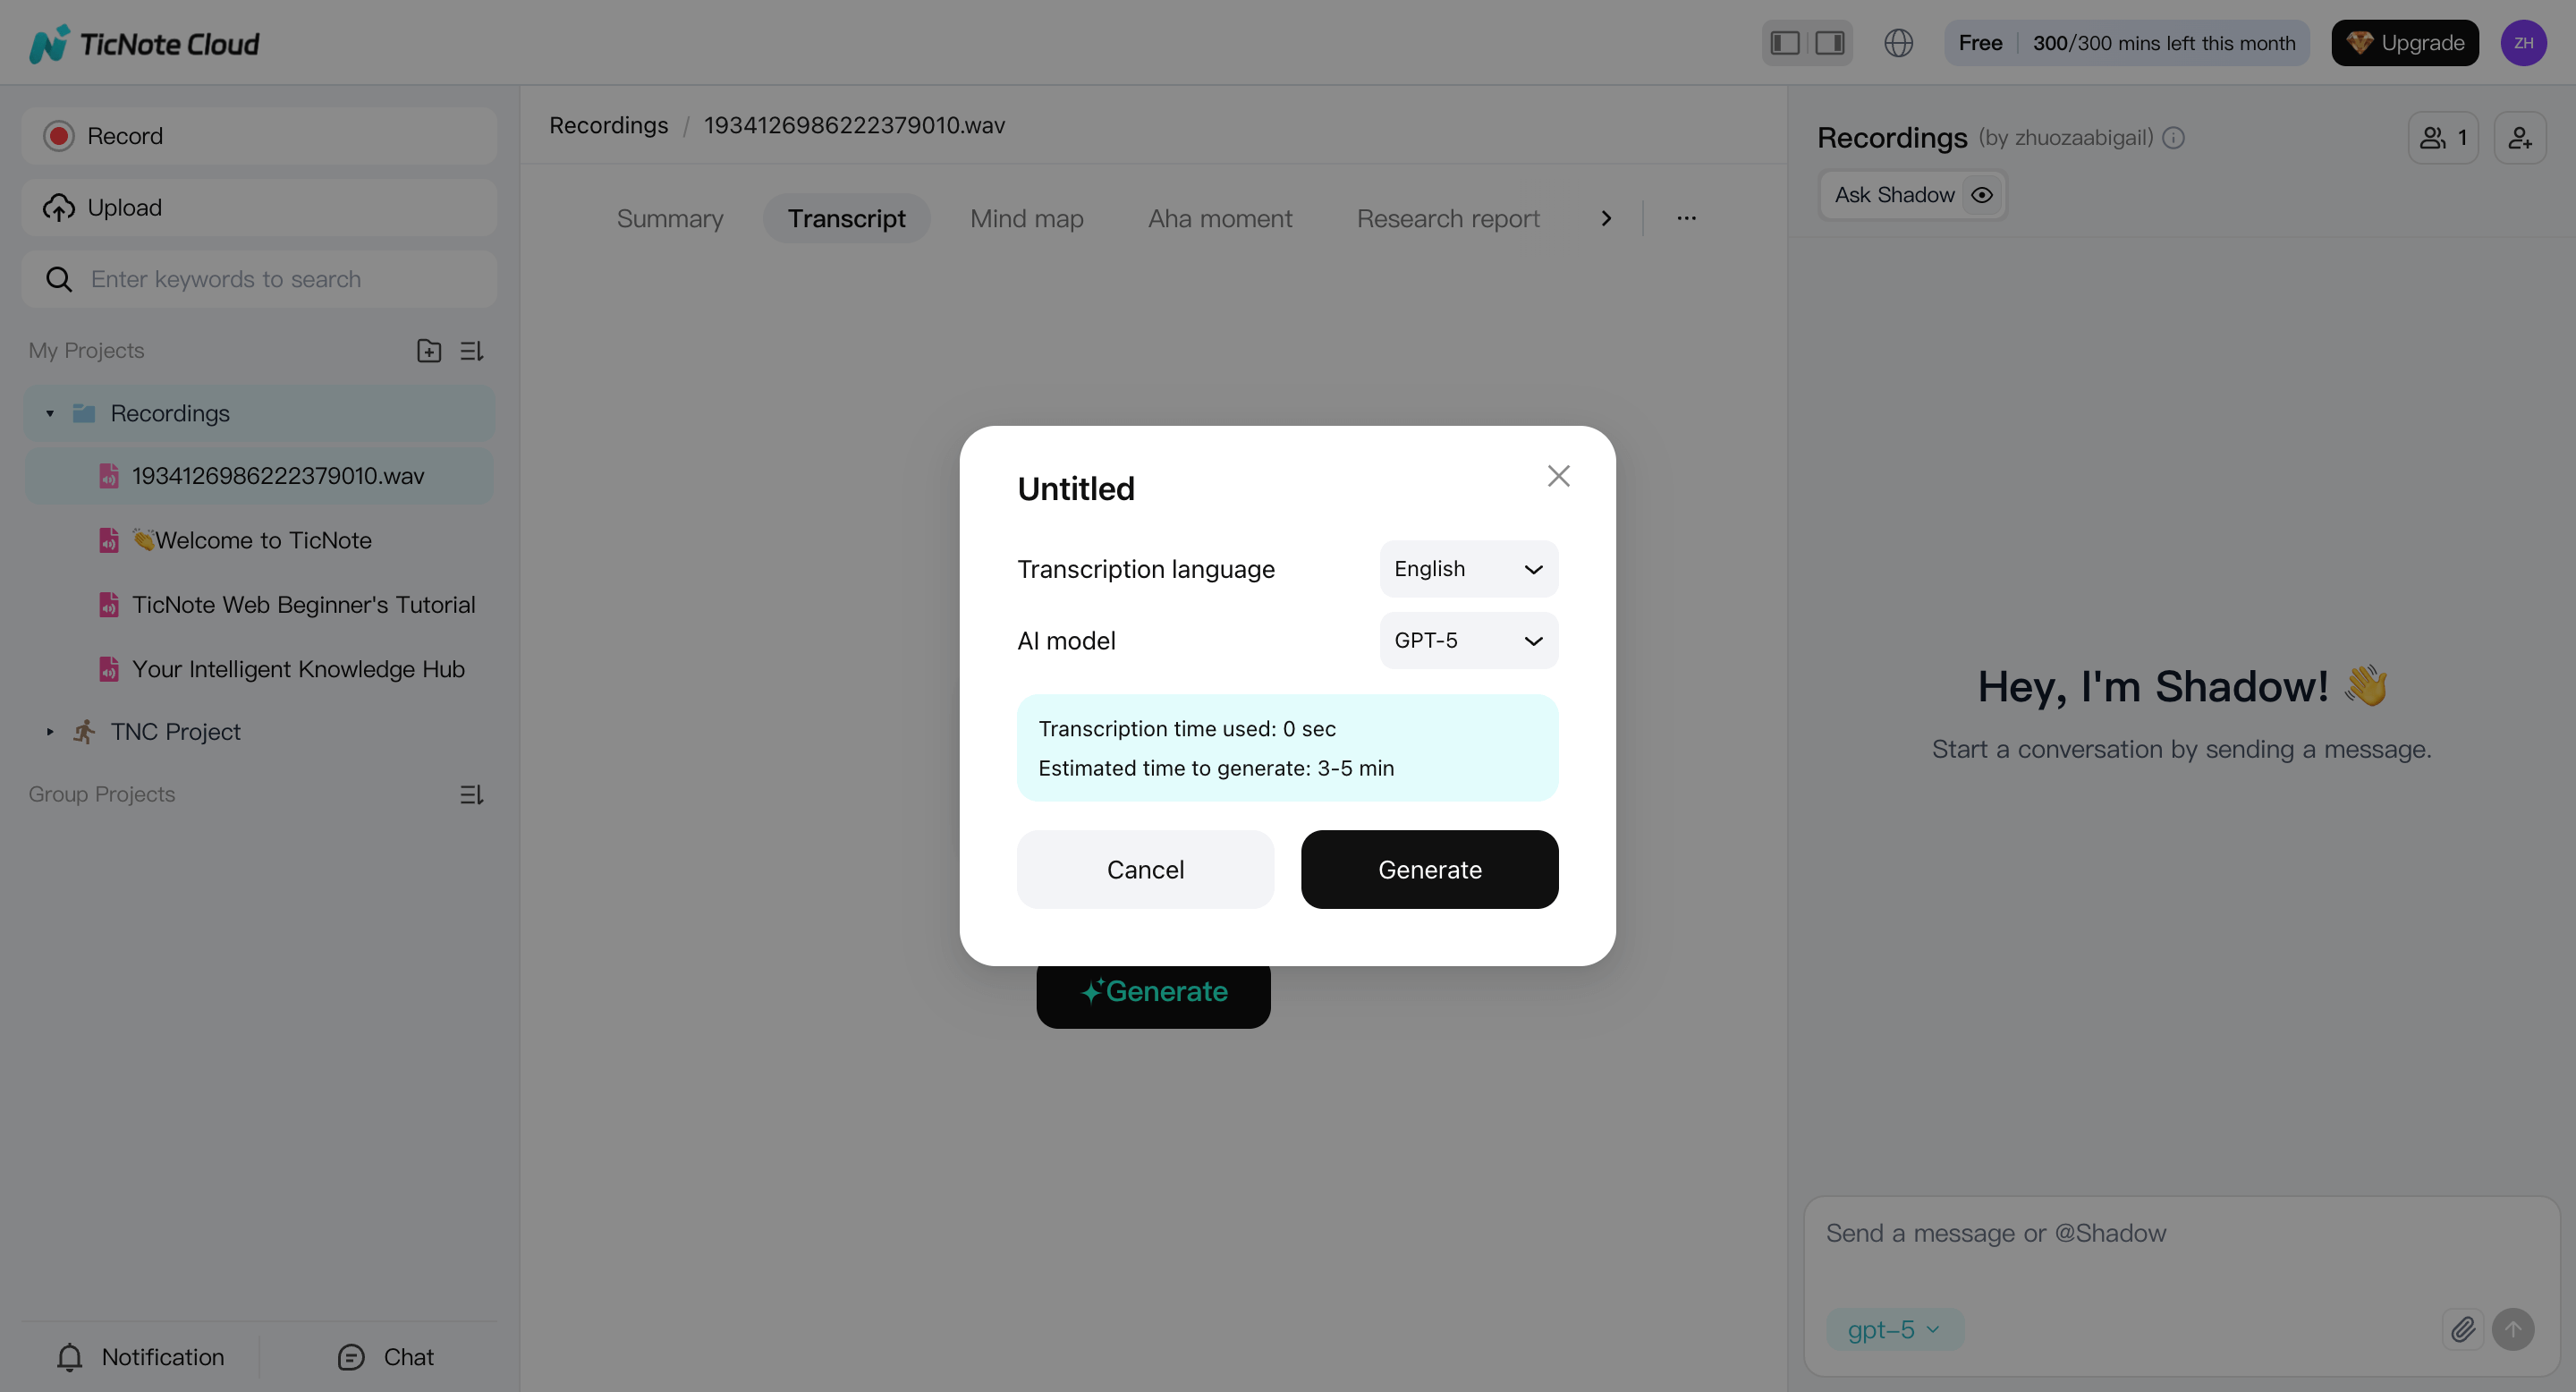Click the keyword search field
Screen dimensions: 2576x1392
coord(259,279)
